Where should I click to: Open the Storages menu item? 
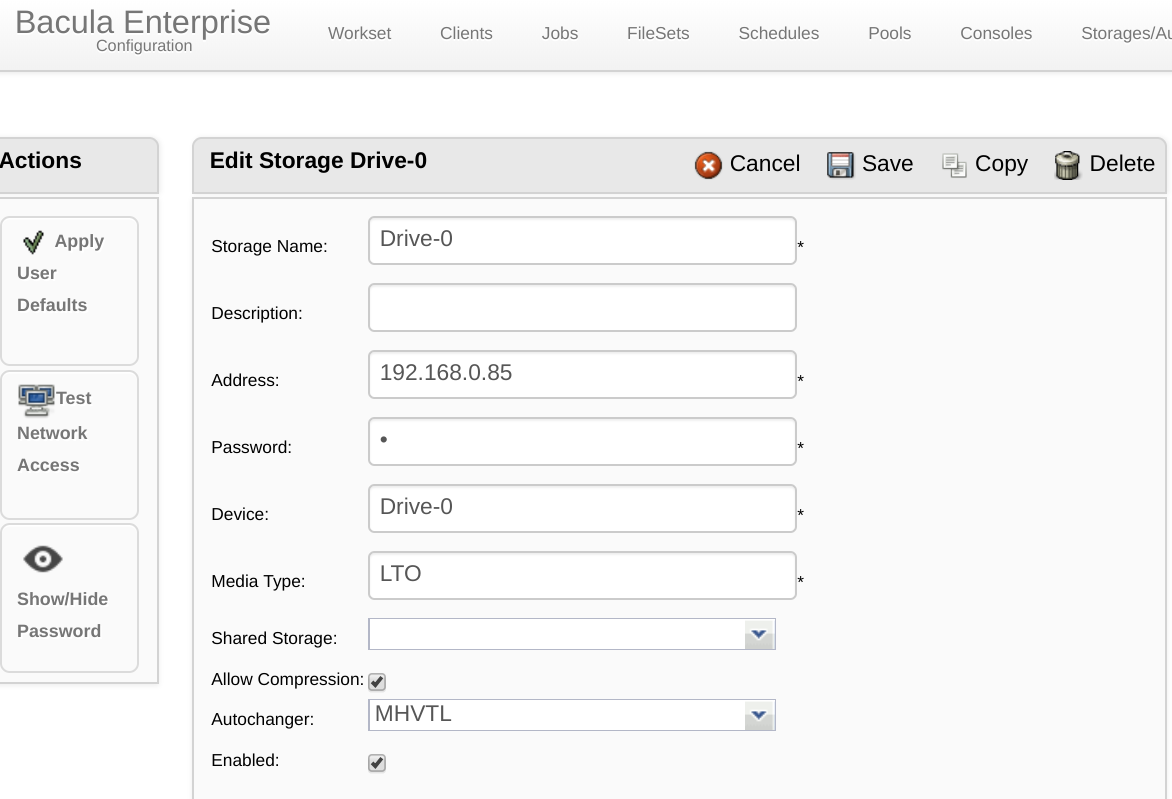[1126, 34]
